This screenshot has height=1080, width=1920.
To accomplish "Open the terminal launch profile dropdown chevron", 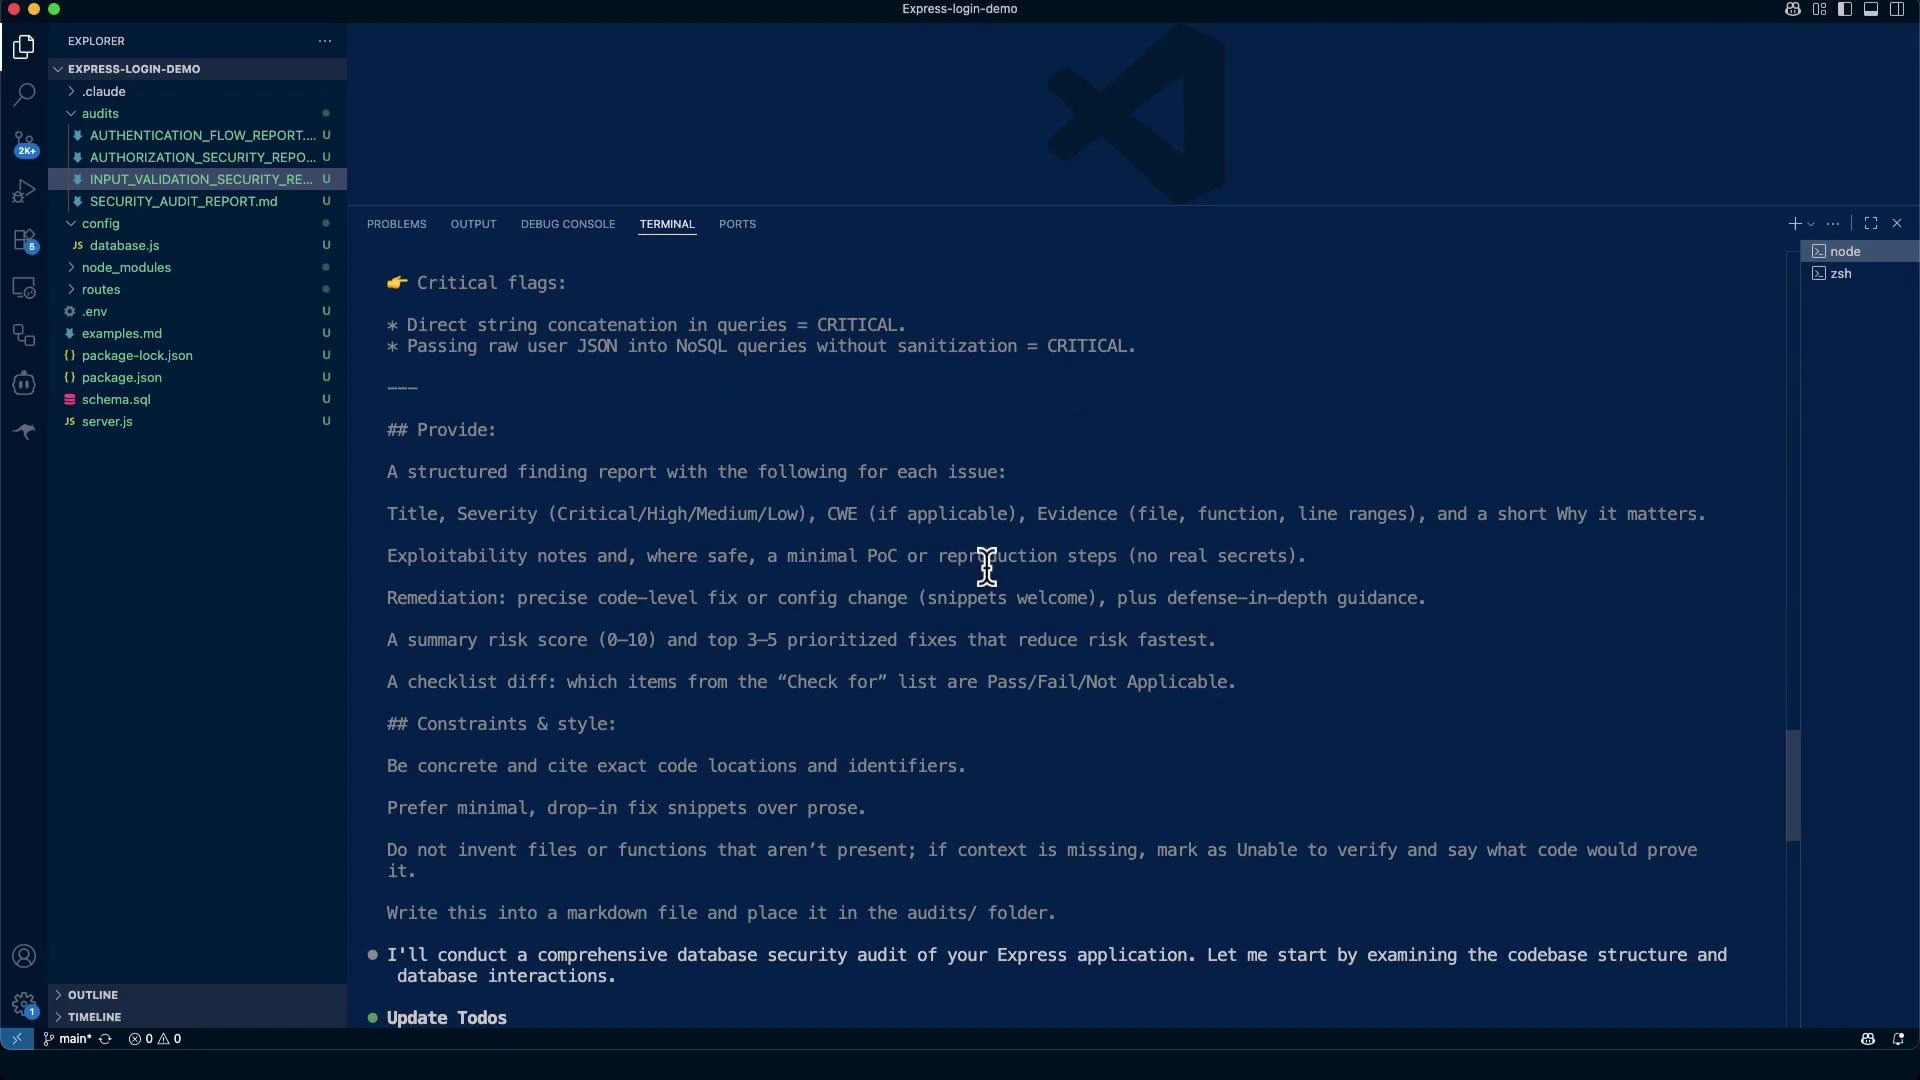I will [x=1810, y=224].
